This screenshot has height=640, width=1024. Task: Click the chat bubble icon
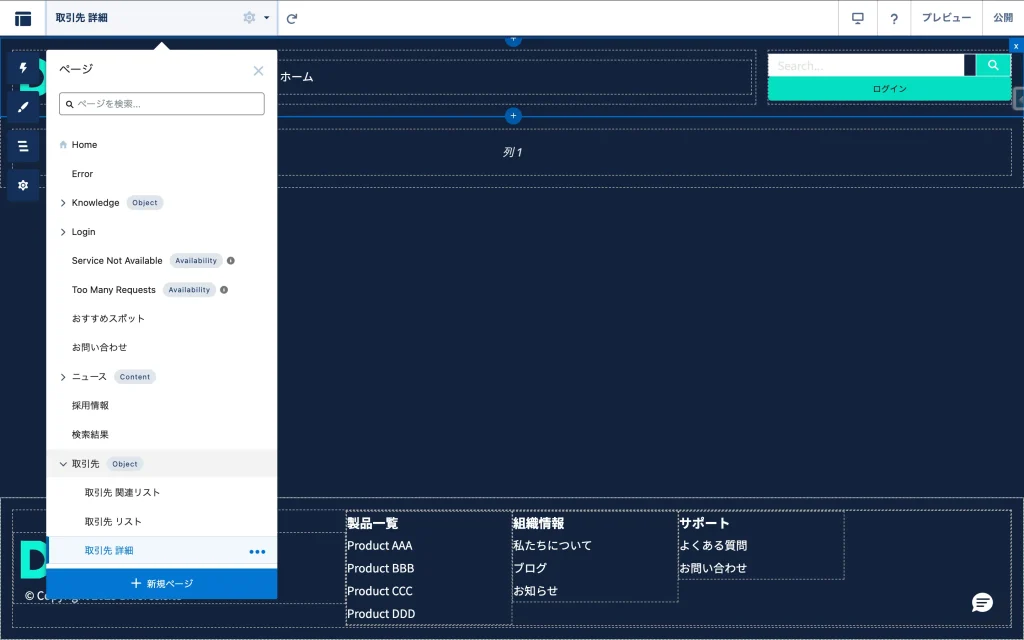tap(982, 602)
